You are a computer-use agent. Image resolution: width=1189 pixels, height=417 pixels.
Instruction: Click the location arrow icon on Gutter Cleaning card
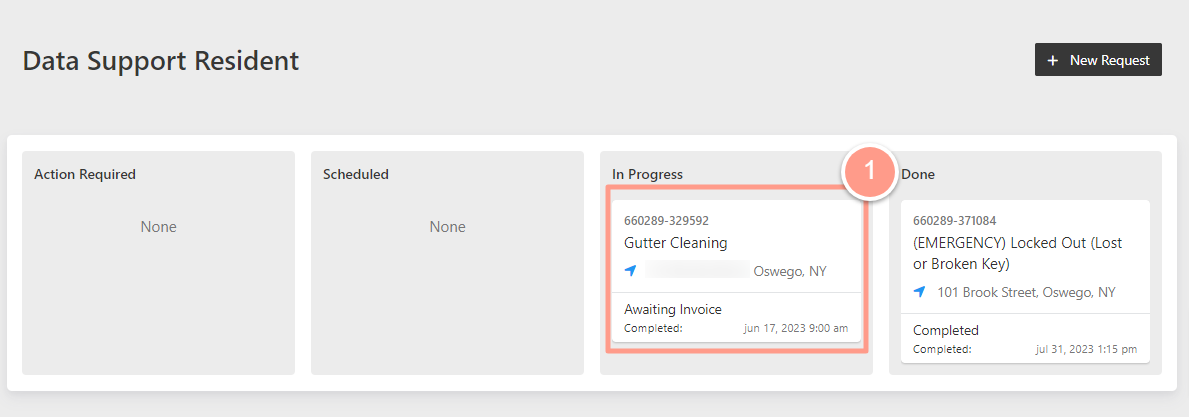click(630, 271)
